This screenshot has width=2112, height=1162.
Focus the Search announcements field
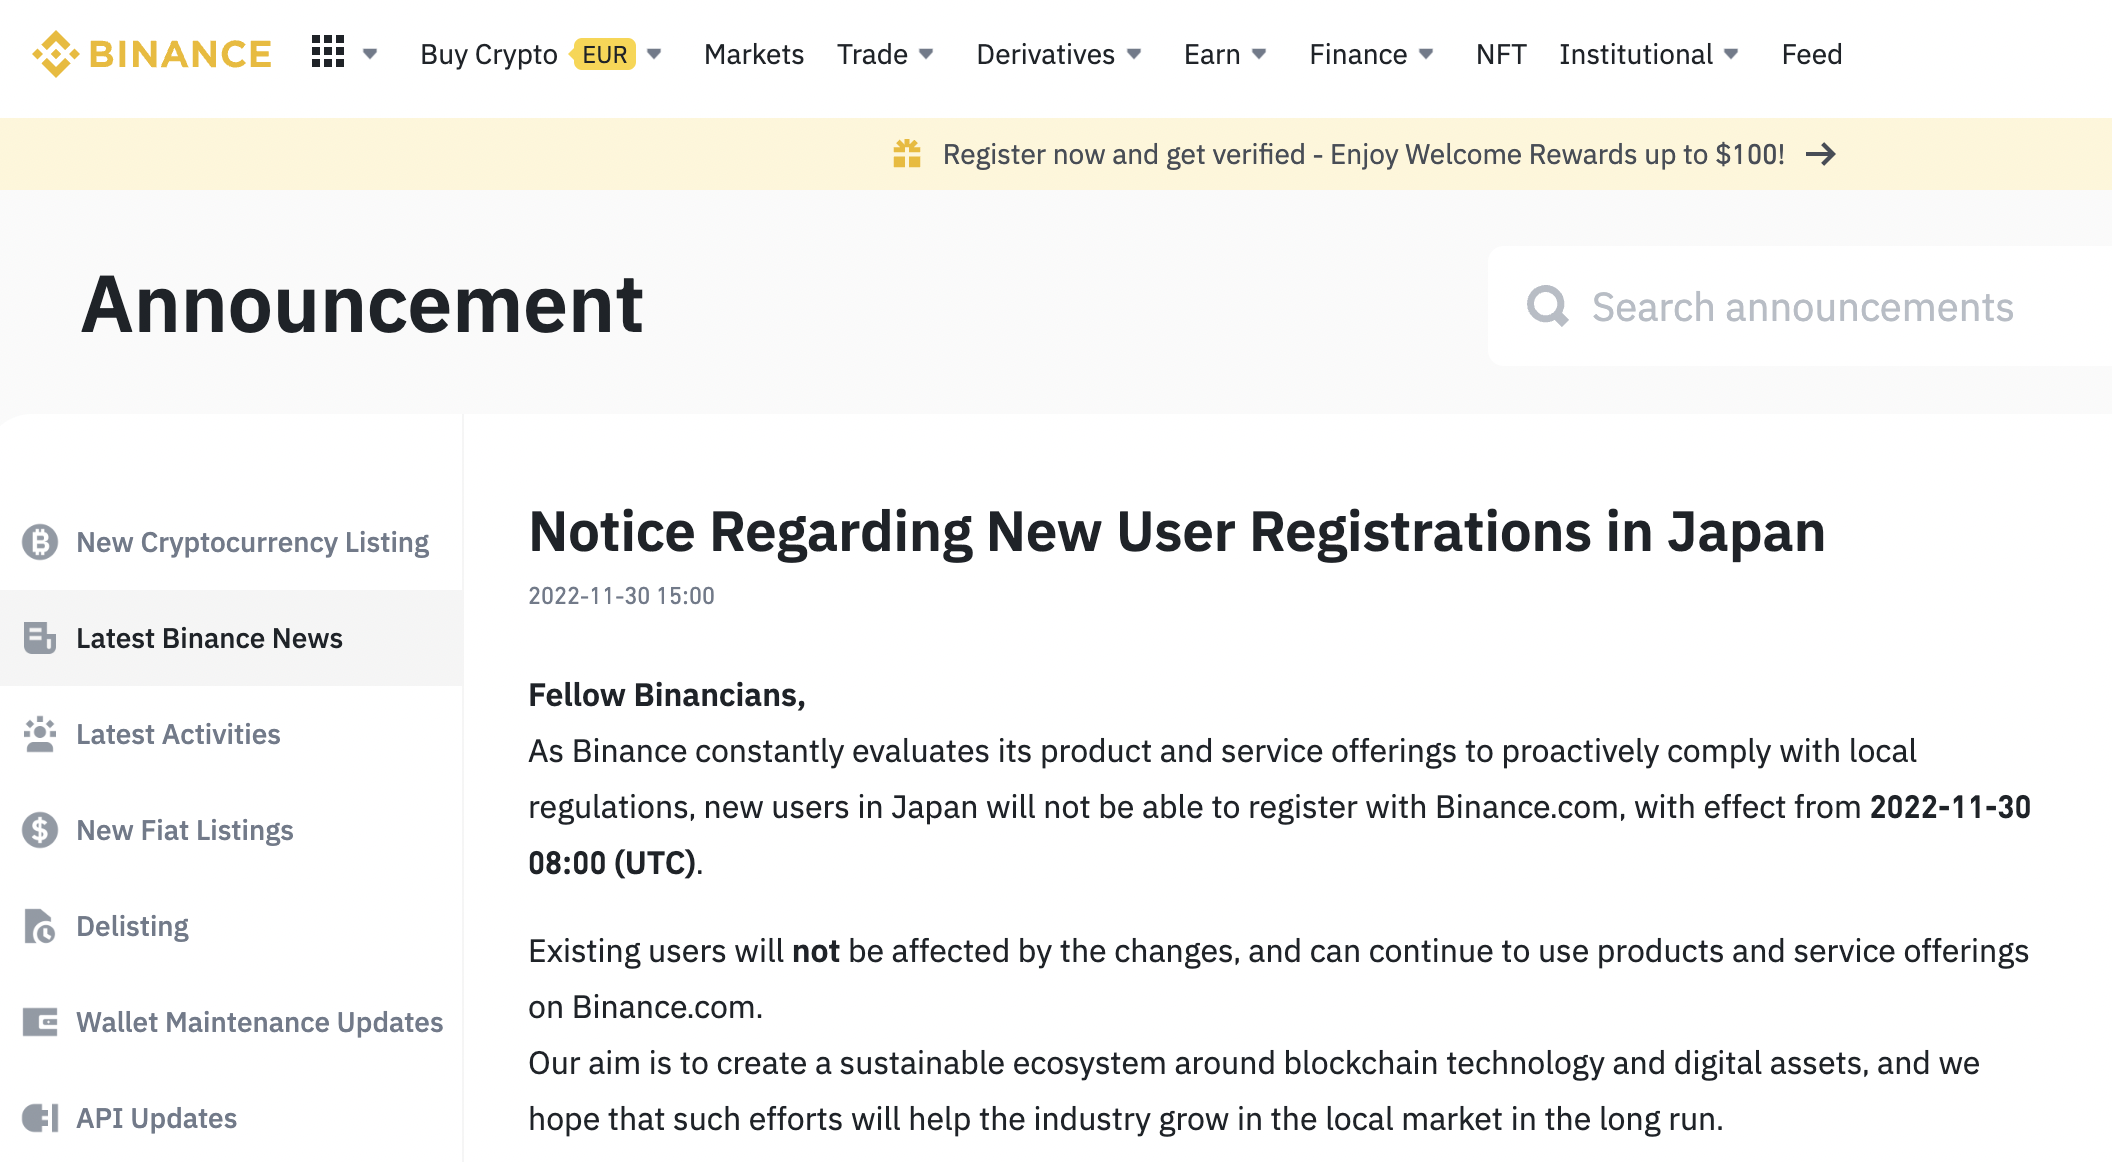(1800, 306)
